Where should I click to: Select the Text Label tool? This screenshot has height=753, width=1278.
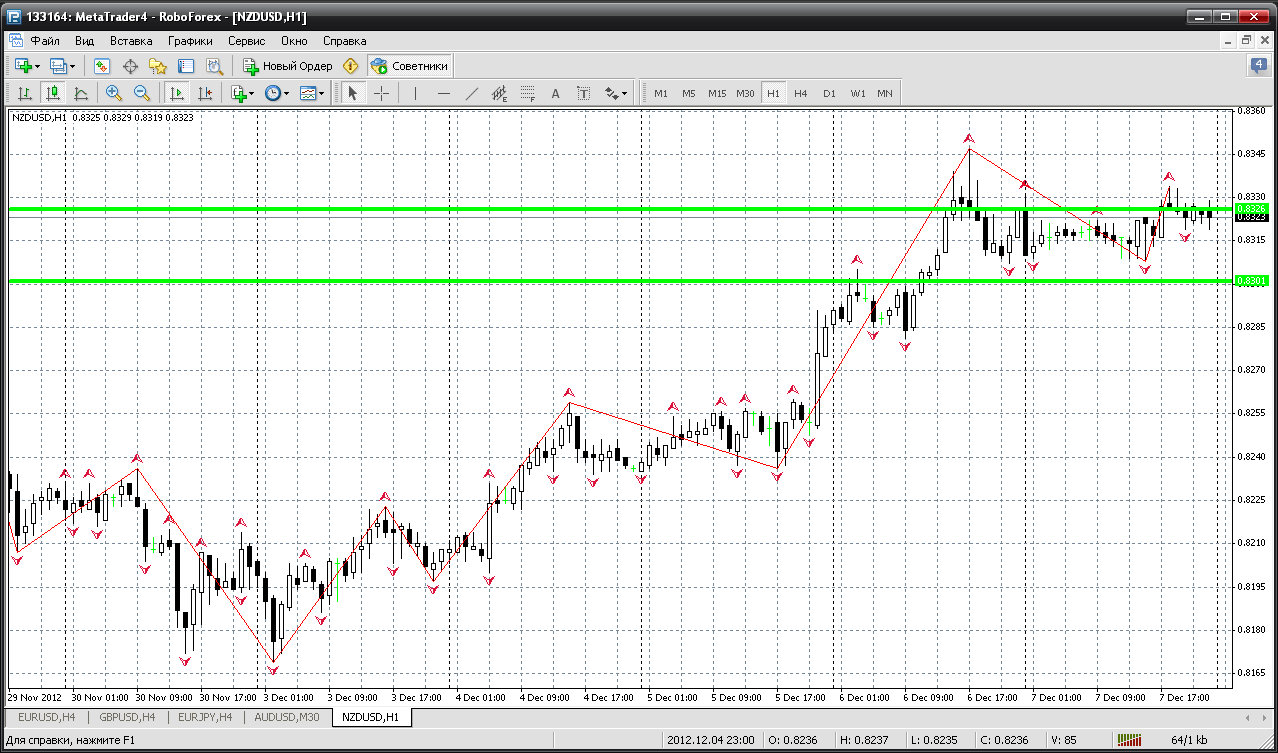point(584,93)
